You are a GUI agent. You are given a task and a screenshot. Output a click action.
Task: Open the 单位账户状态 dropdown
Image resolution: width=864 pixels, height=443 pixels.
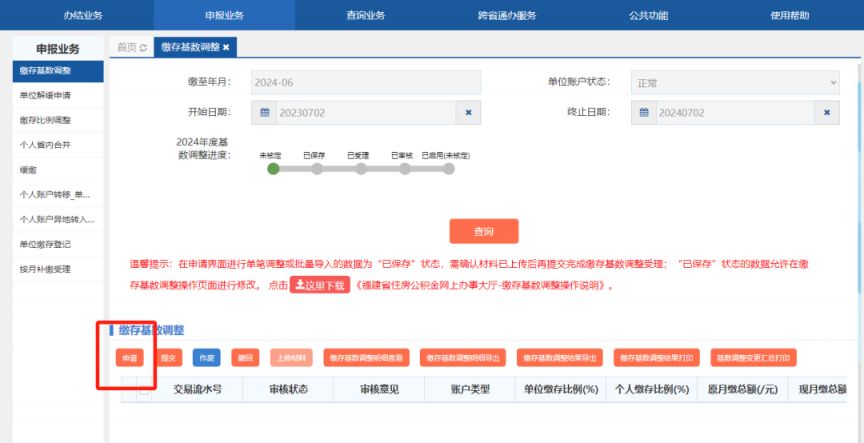coord(734,83)
